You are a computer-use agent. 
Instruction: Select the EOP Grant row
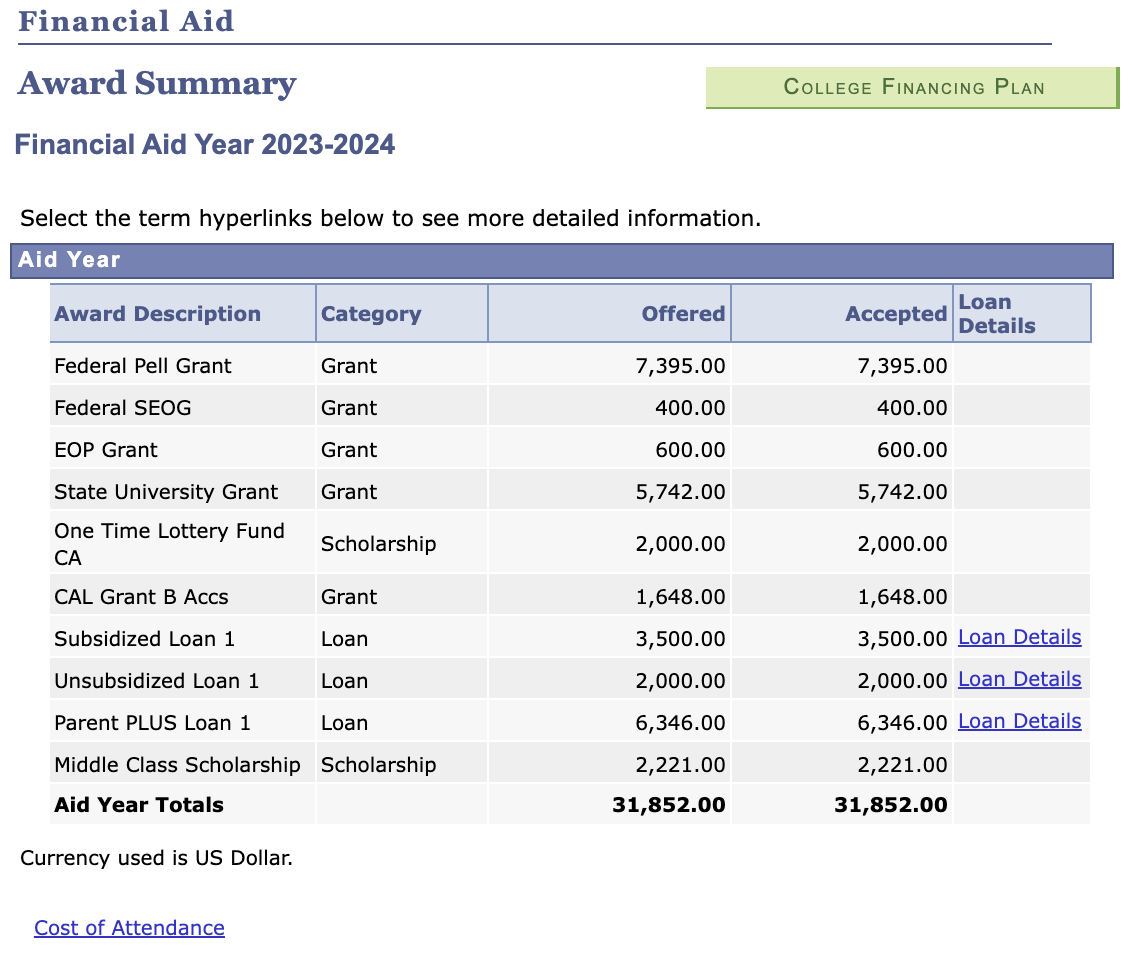[x=570, y=449]
